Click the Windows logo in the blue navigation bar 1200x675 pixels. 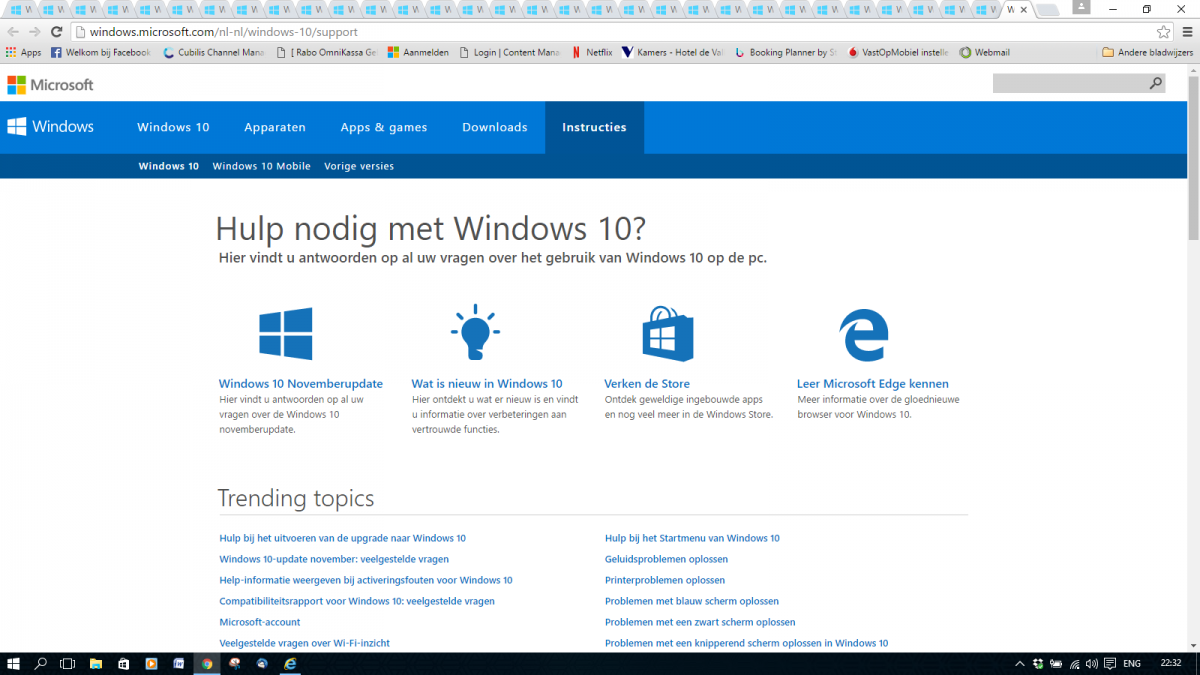click(x=50, y=127)
